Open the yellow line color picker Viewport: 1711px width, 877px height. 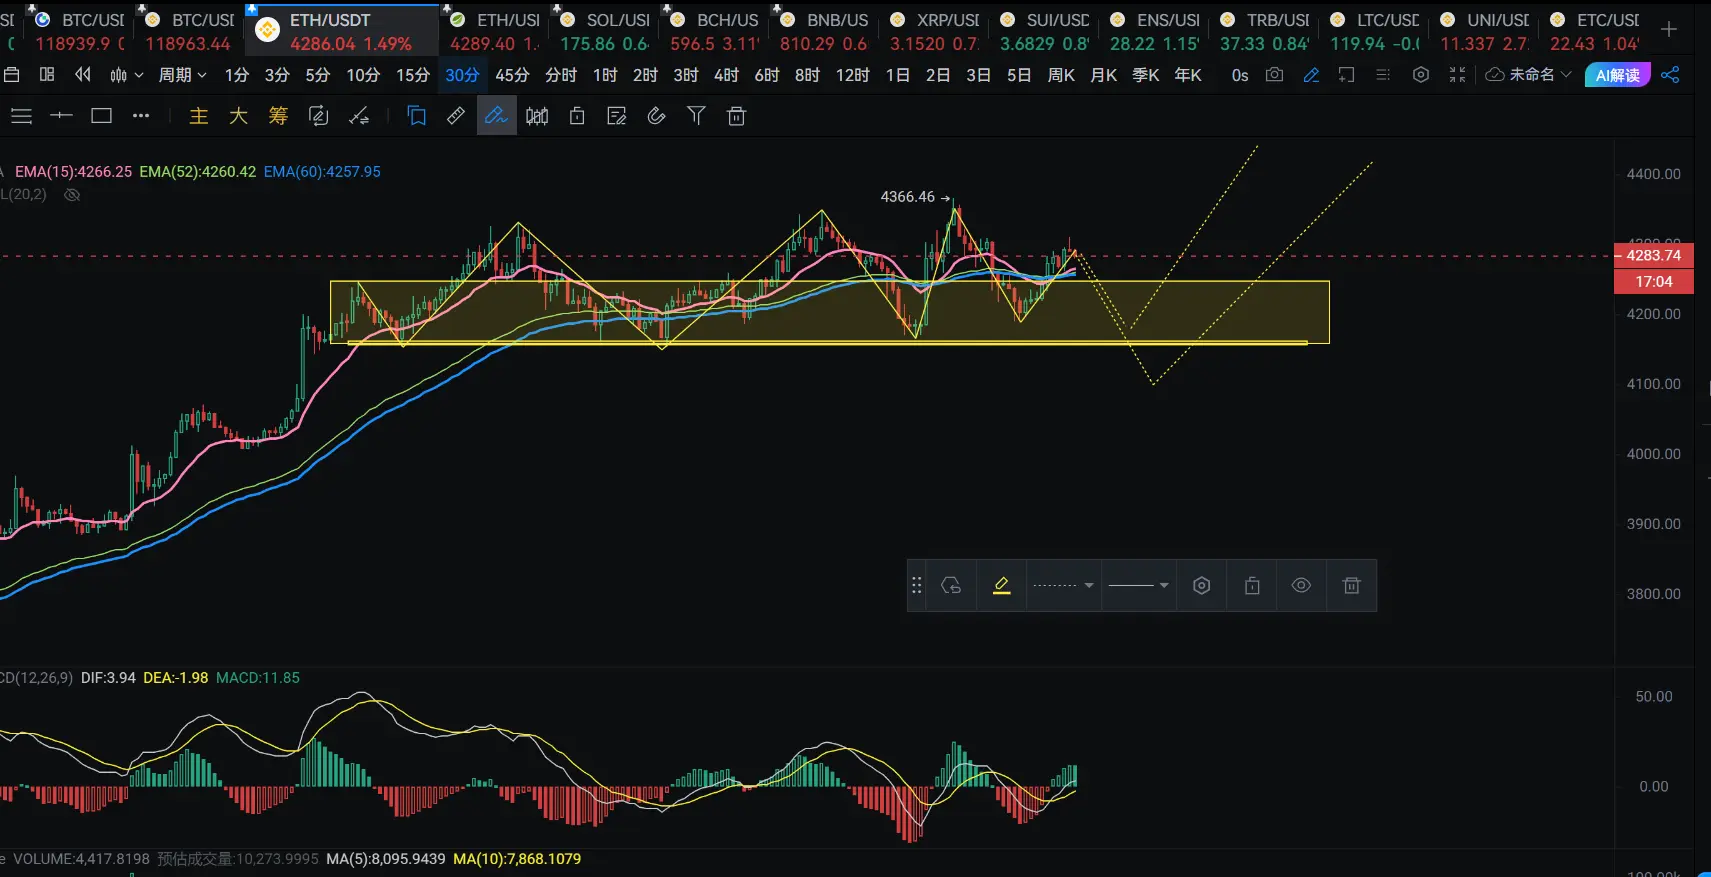pyautogui.click(x=1001, y=586)
